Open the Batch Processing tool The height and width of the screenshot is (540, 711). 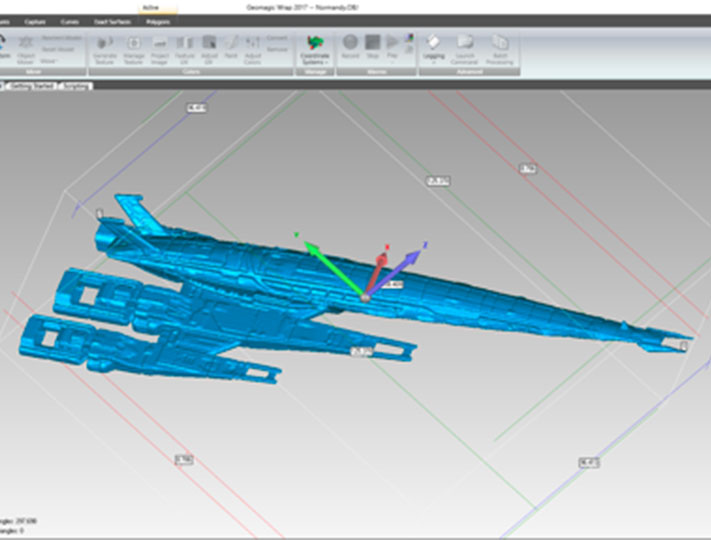coord(499,45)
